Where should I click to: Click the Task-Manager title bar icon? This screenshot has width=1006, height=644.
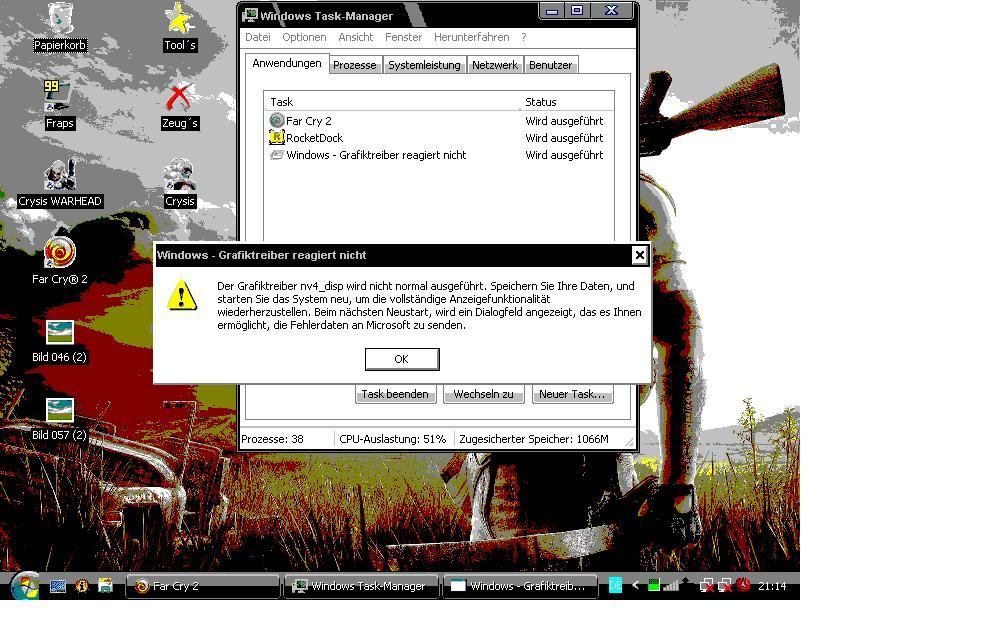click(x=250, y=15)
